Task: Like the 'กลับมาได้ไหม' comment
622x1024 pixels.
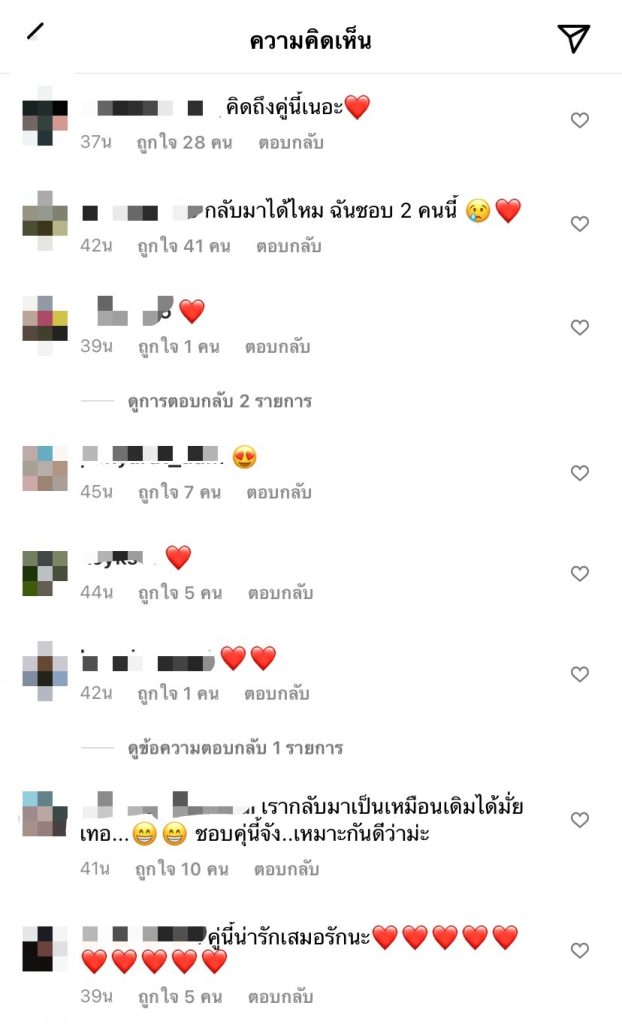Action: coord(580,223)
